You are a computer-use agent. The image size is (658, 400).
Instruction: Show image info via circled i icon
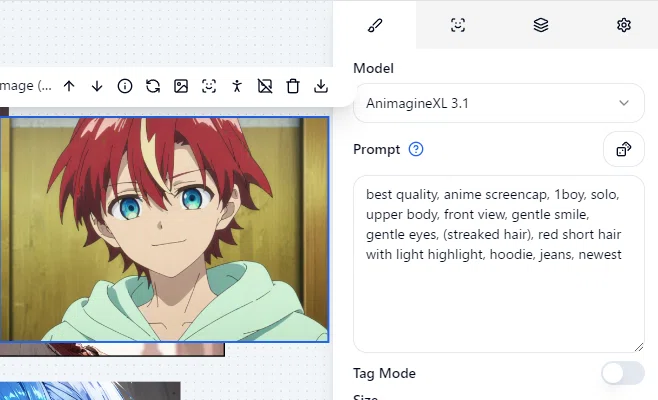tap(125, 86)
